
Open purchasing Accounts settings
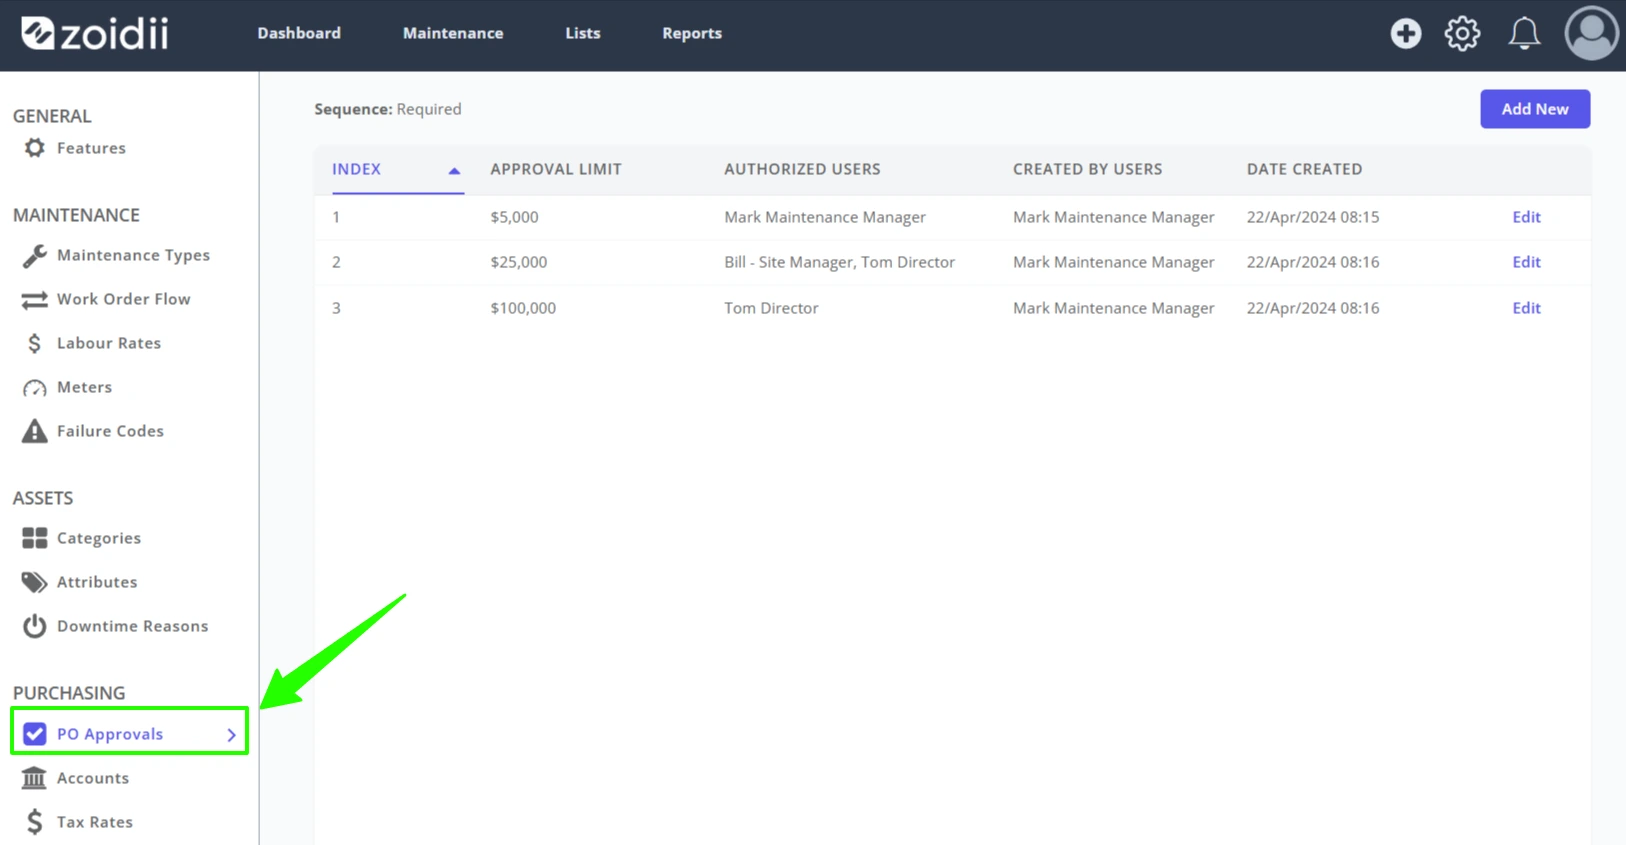pos(93,778)
